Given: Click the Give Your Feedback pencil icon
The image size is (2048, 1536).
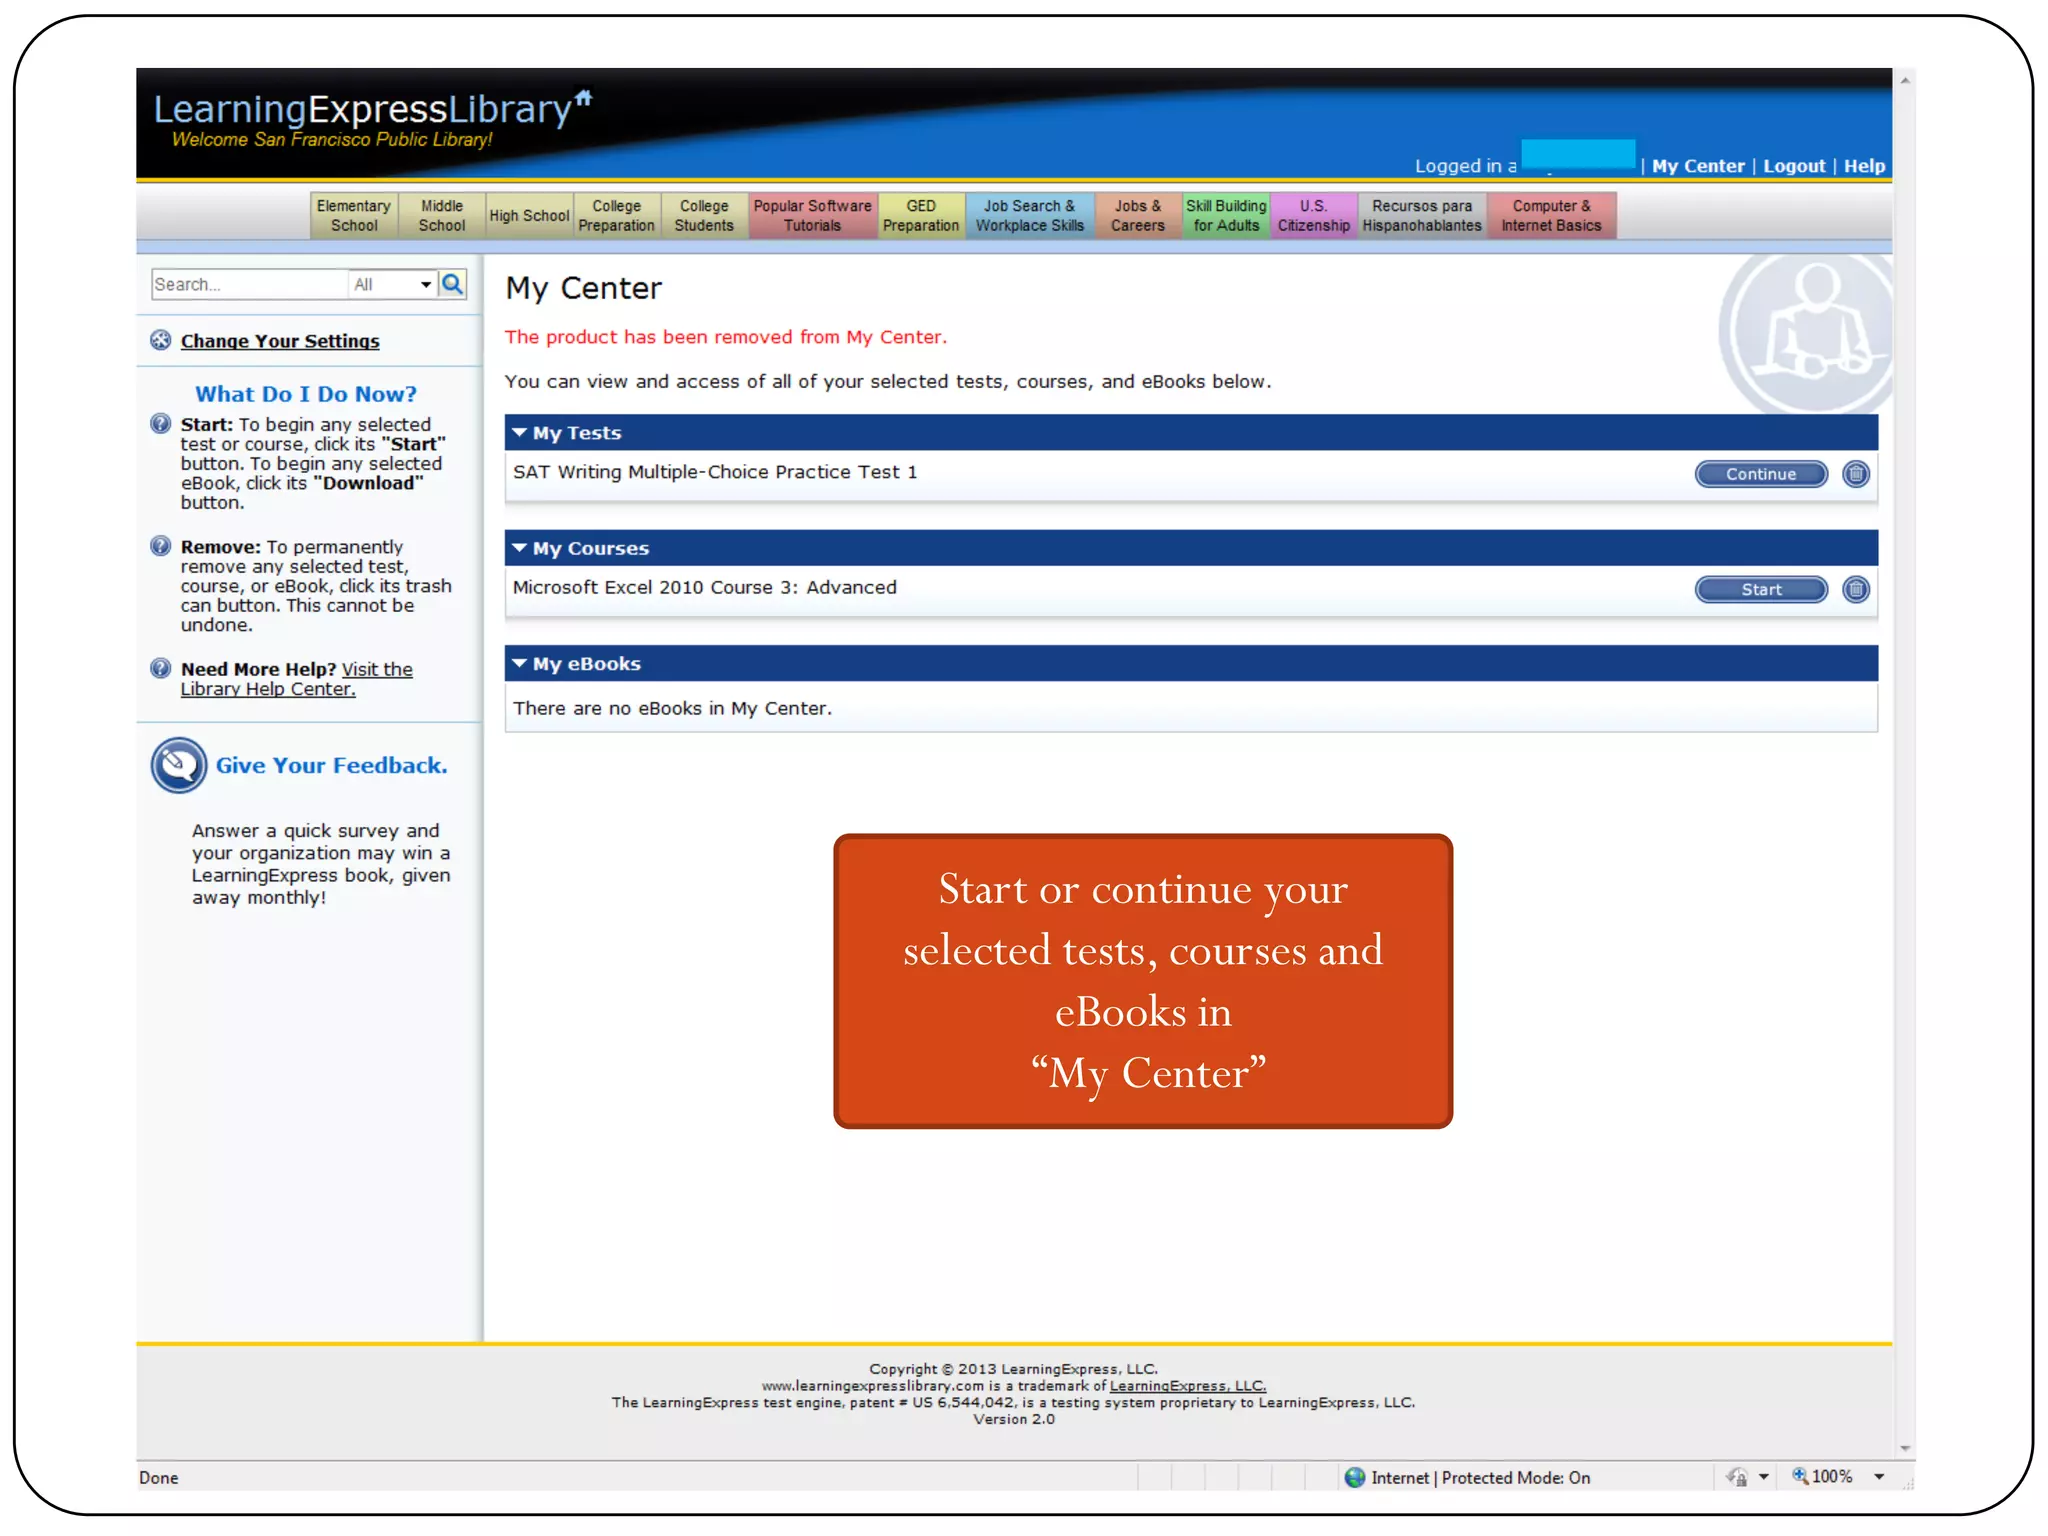Looking at the screenshot, I should [179, 765].
